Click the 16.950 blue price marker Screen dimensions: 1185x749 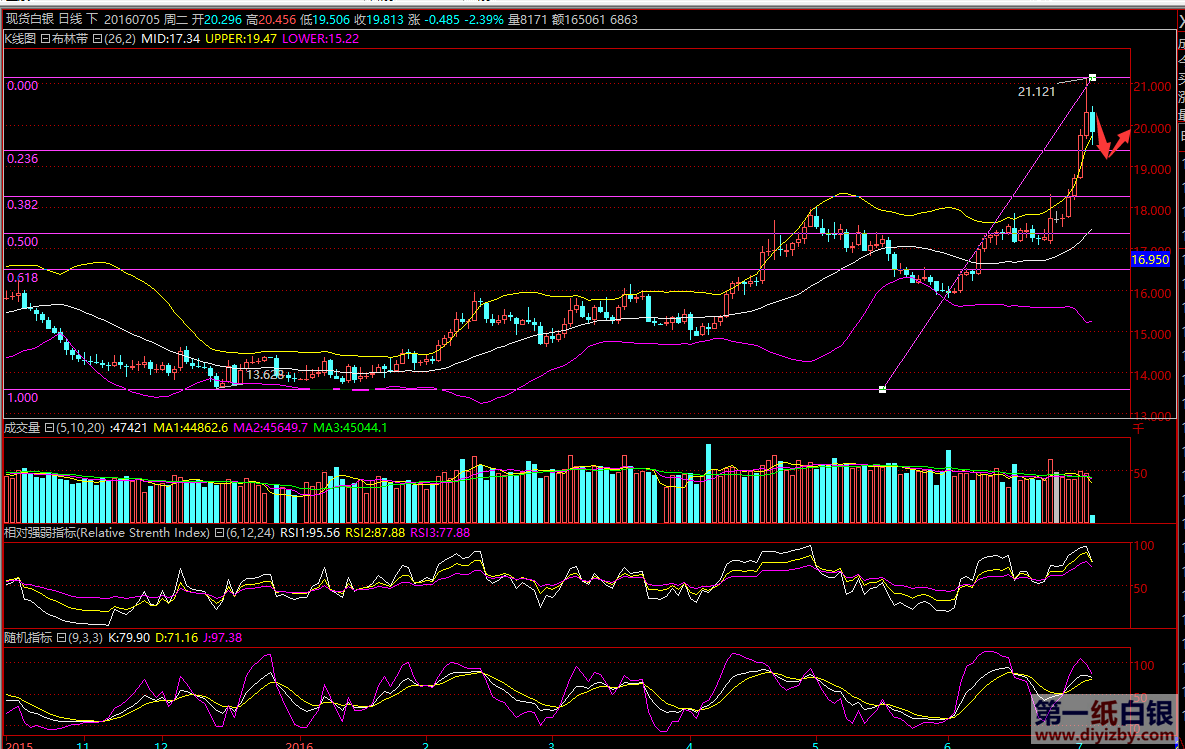[x=1149, y=259]
